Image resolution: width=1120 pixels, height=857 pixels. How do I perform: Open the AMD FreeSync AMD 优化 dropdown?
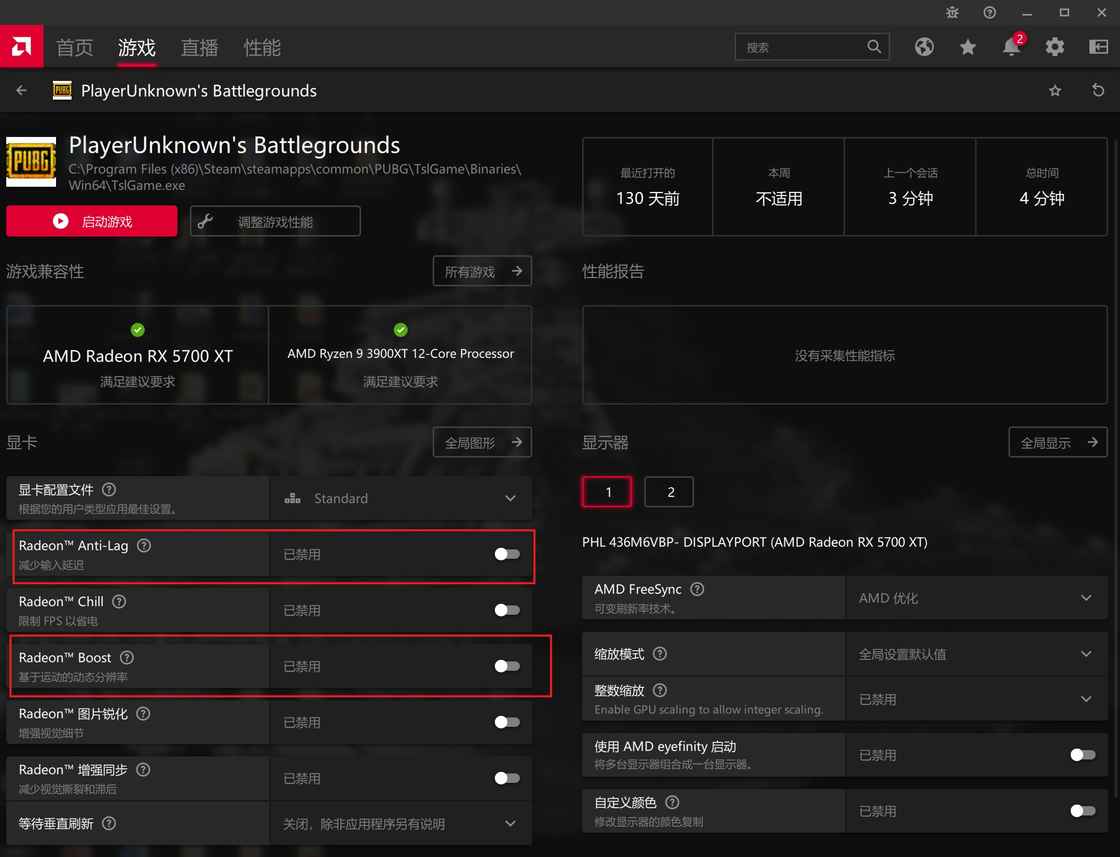976,598
